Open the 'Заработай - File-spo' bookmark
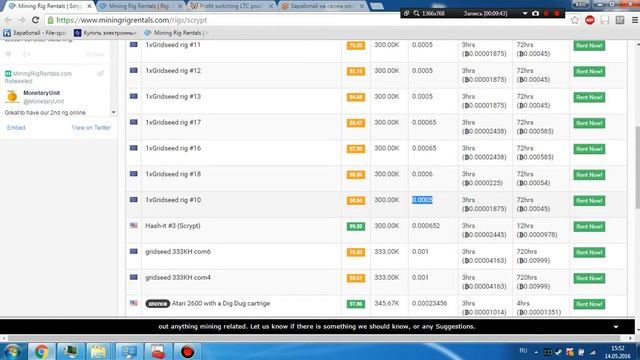Viewport: 640px width, 360px height. (x=35, y=33)
